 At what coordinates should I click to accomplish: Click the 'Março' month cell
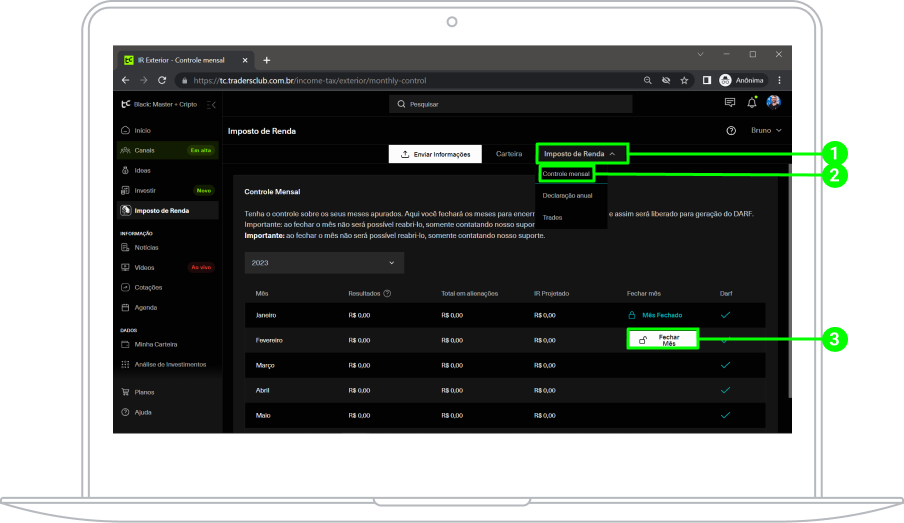pyautogui.click(x=265, y=366)
